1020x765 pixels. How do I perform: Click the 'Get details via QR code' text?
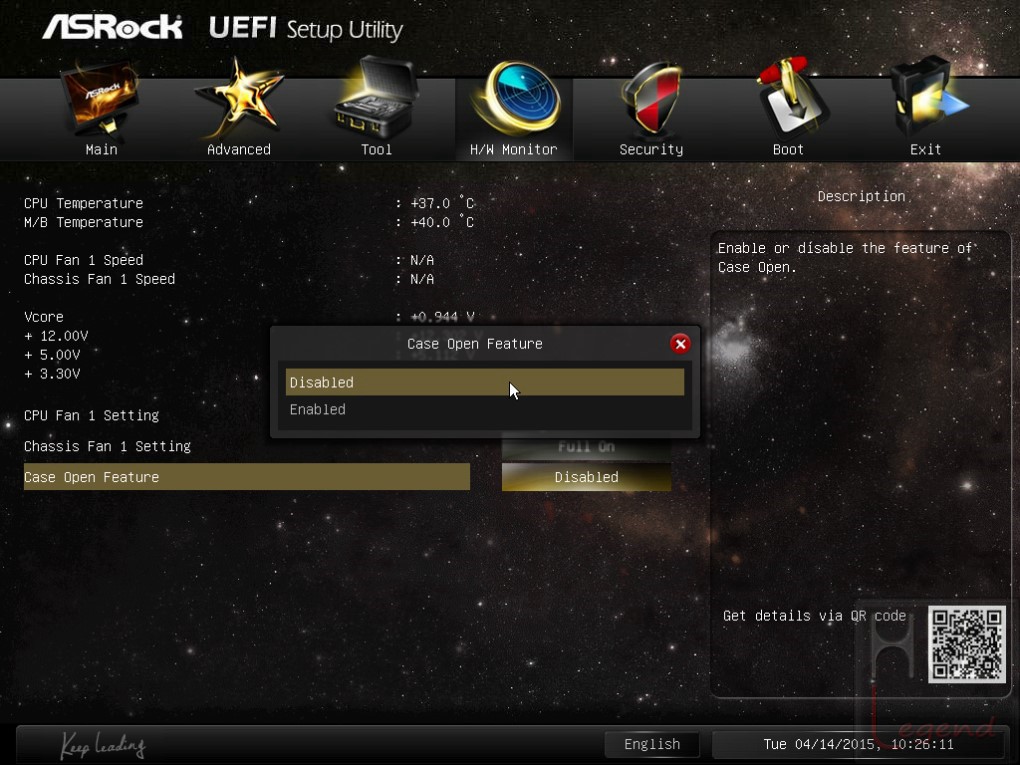(814, 616)
